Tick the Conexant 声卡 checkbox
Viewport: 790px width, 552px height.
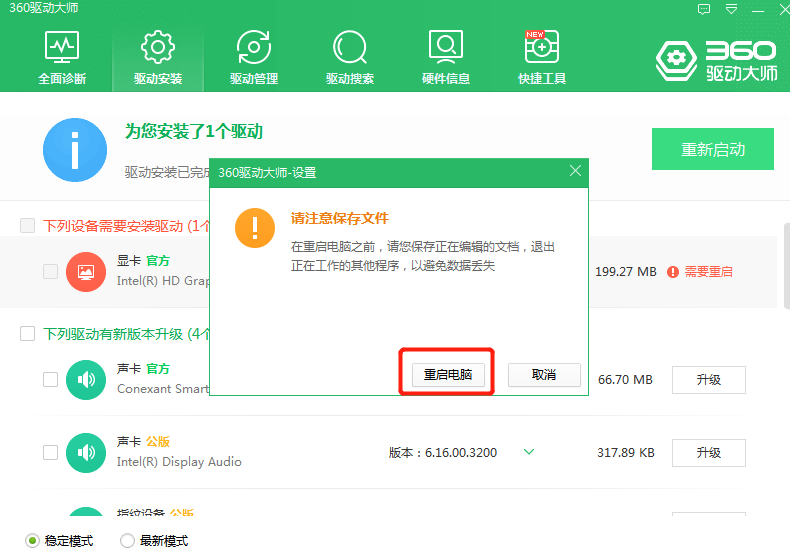click(50, 379)
